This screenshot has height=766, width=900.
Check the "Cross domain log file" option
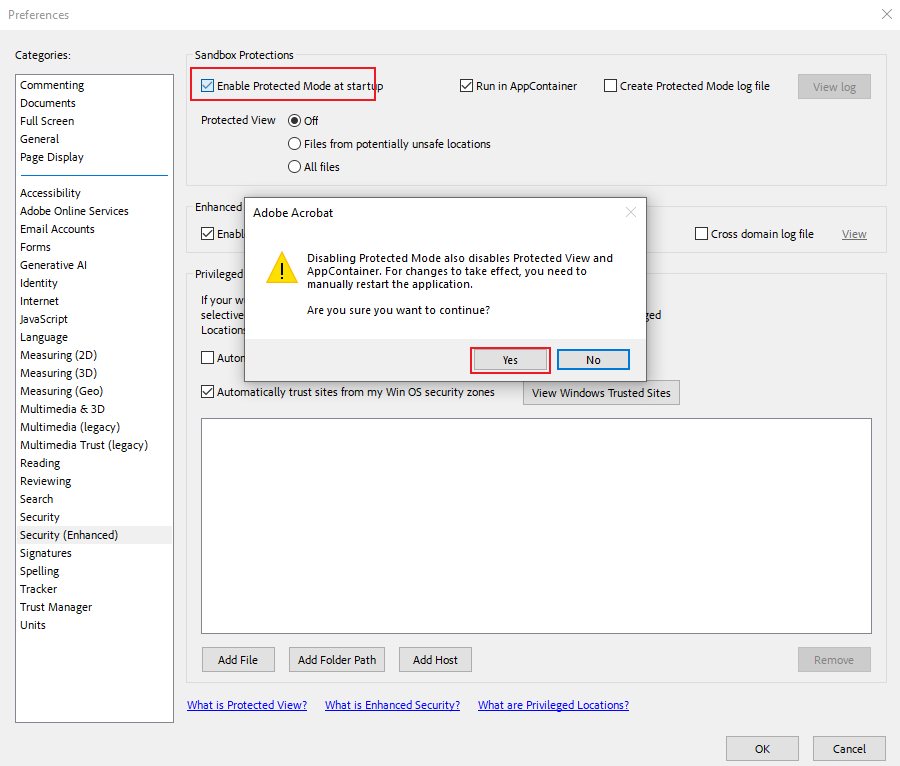tap(701, 233)
